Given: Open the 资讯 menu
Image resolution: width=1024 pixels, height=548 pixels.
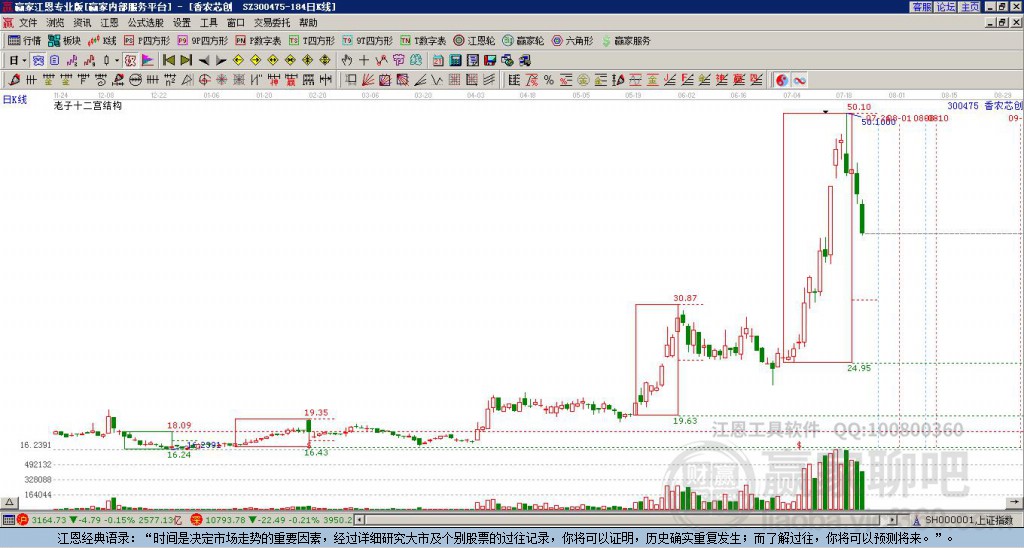Looking at the screenshot, I should click(82, 23).
